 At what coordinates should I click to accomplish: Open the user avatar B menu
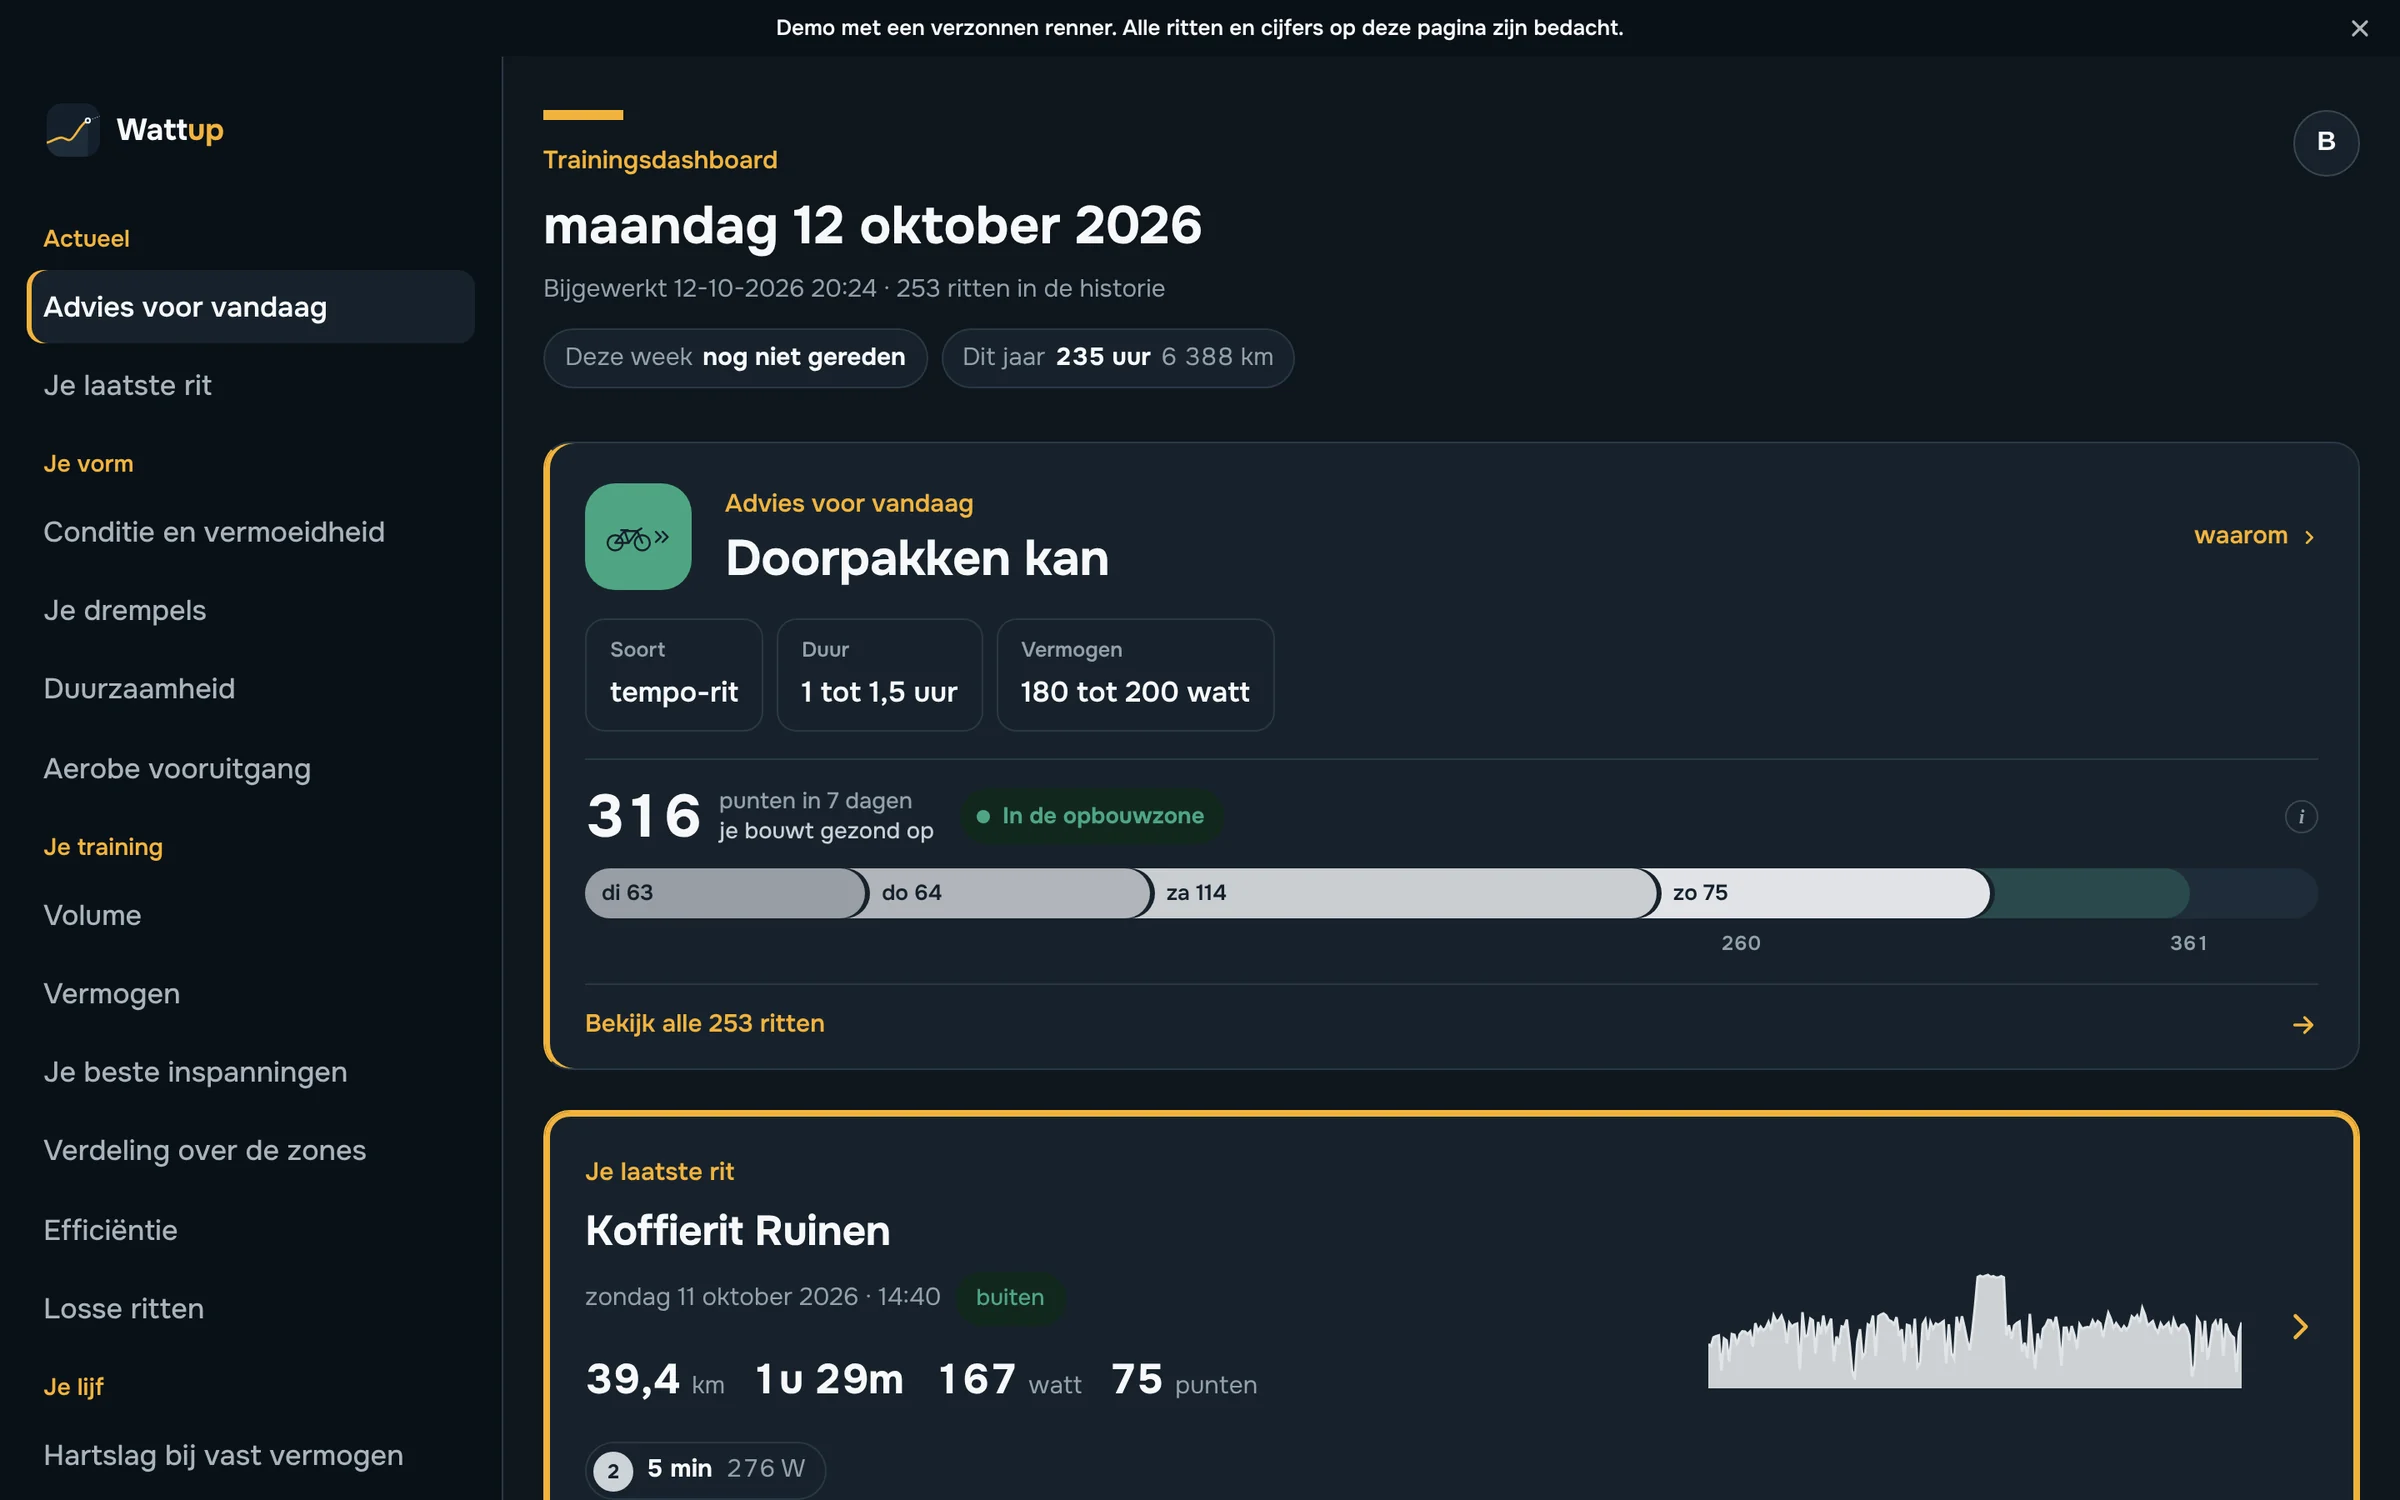[2326, 142]
